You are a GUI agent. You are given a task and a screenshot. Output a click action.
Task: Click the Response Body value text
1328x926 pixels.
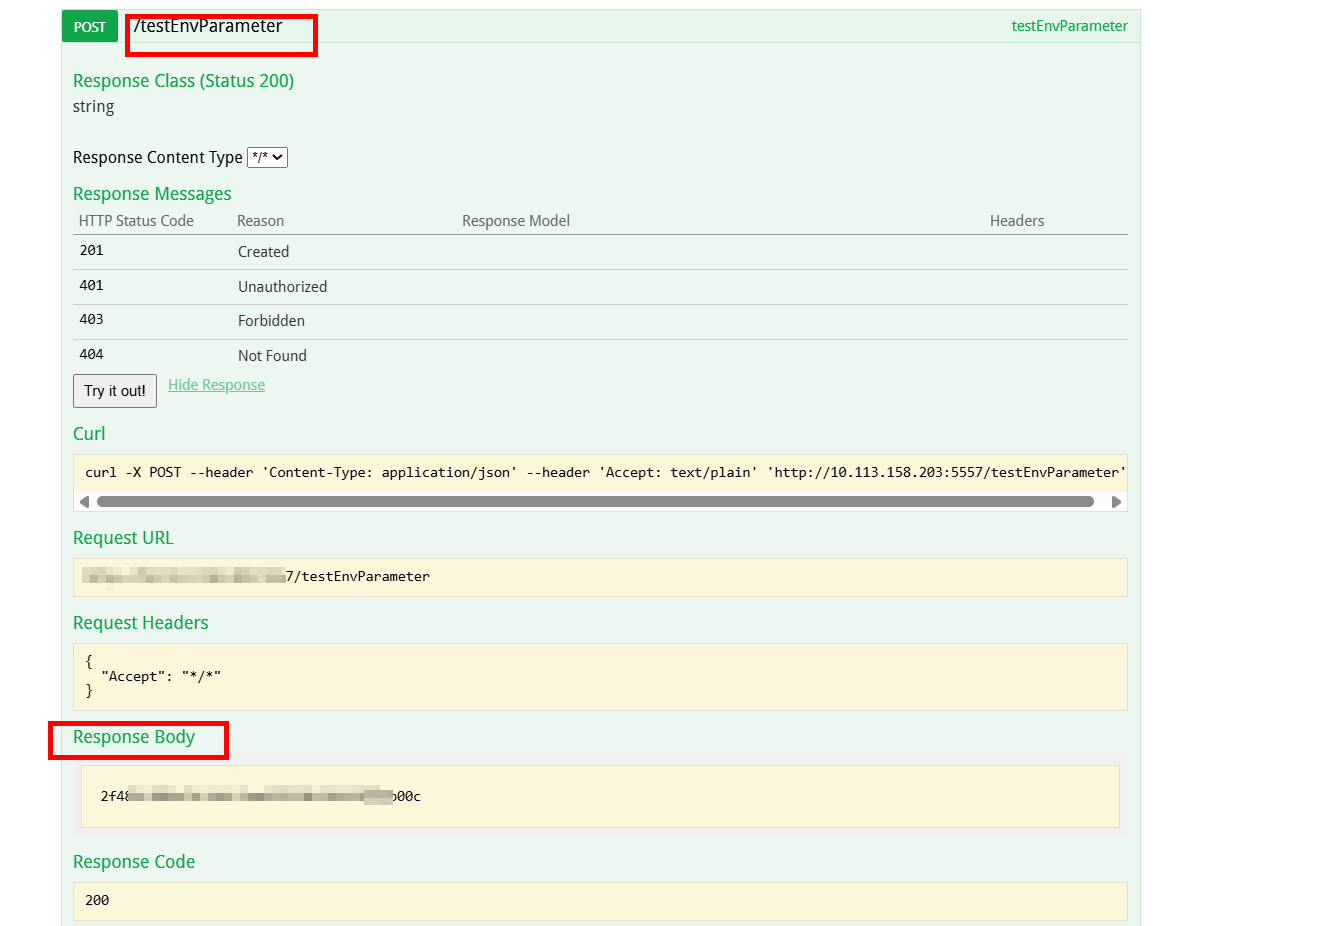[x=260, y=796]
